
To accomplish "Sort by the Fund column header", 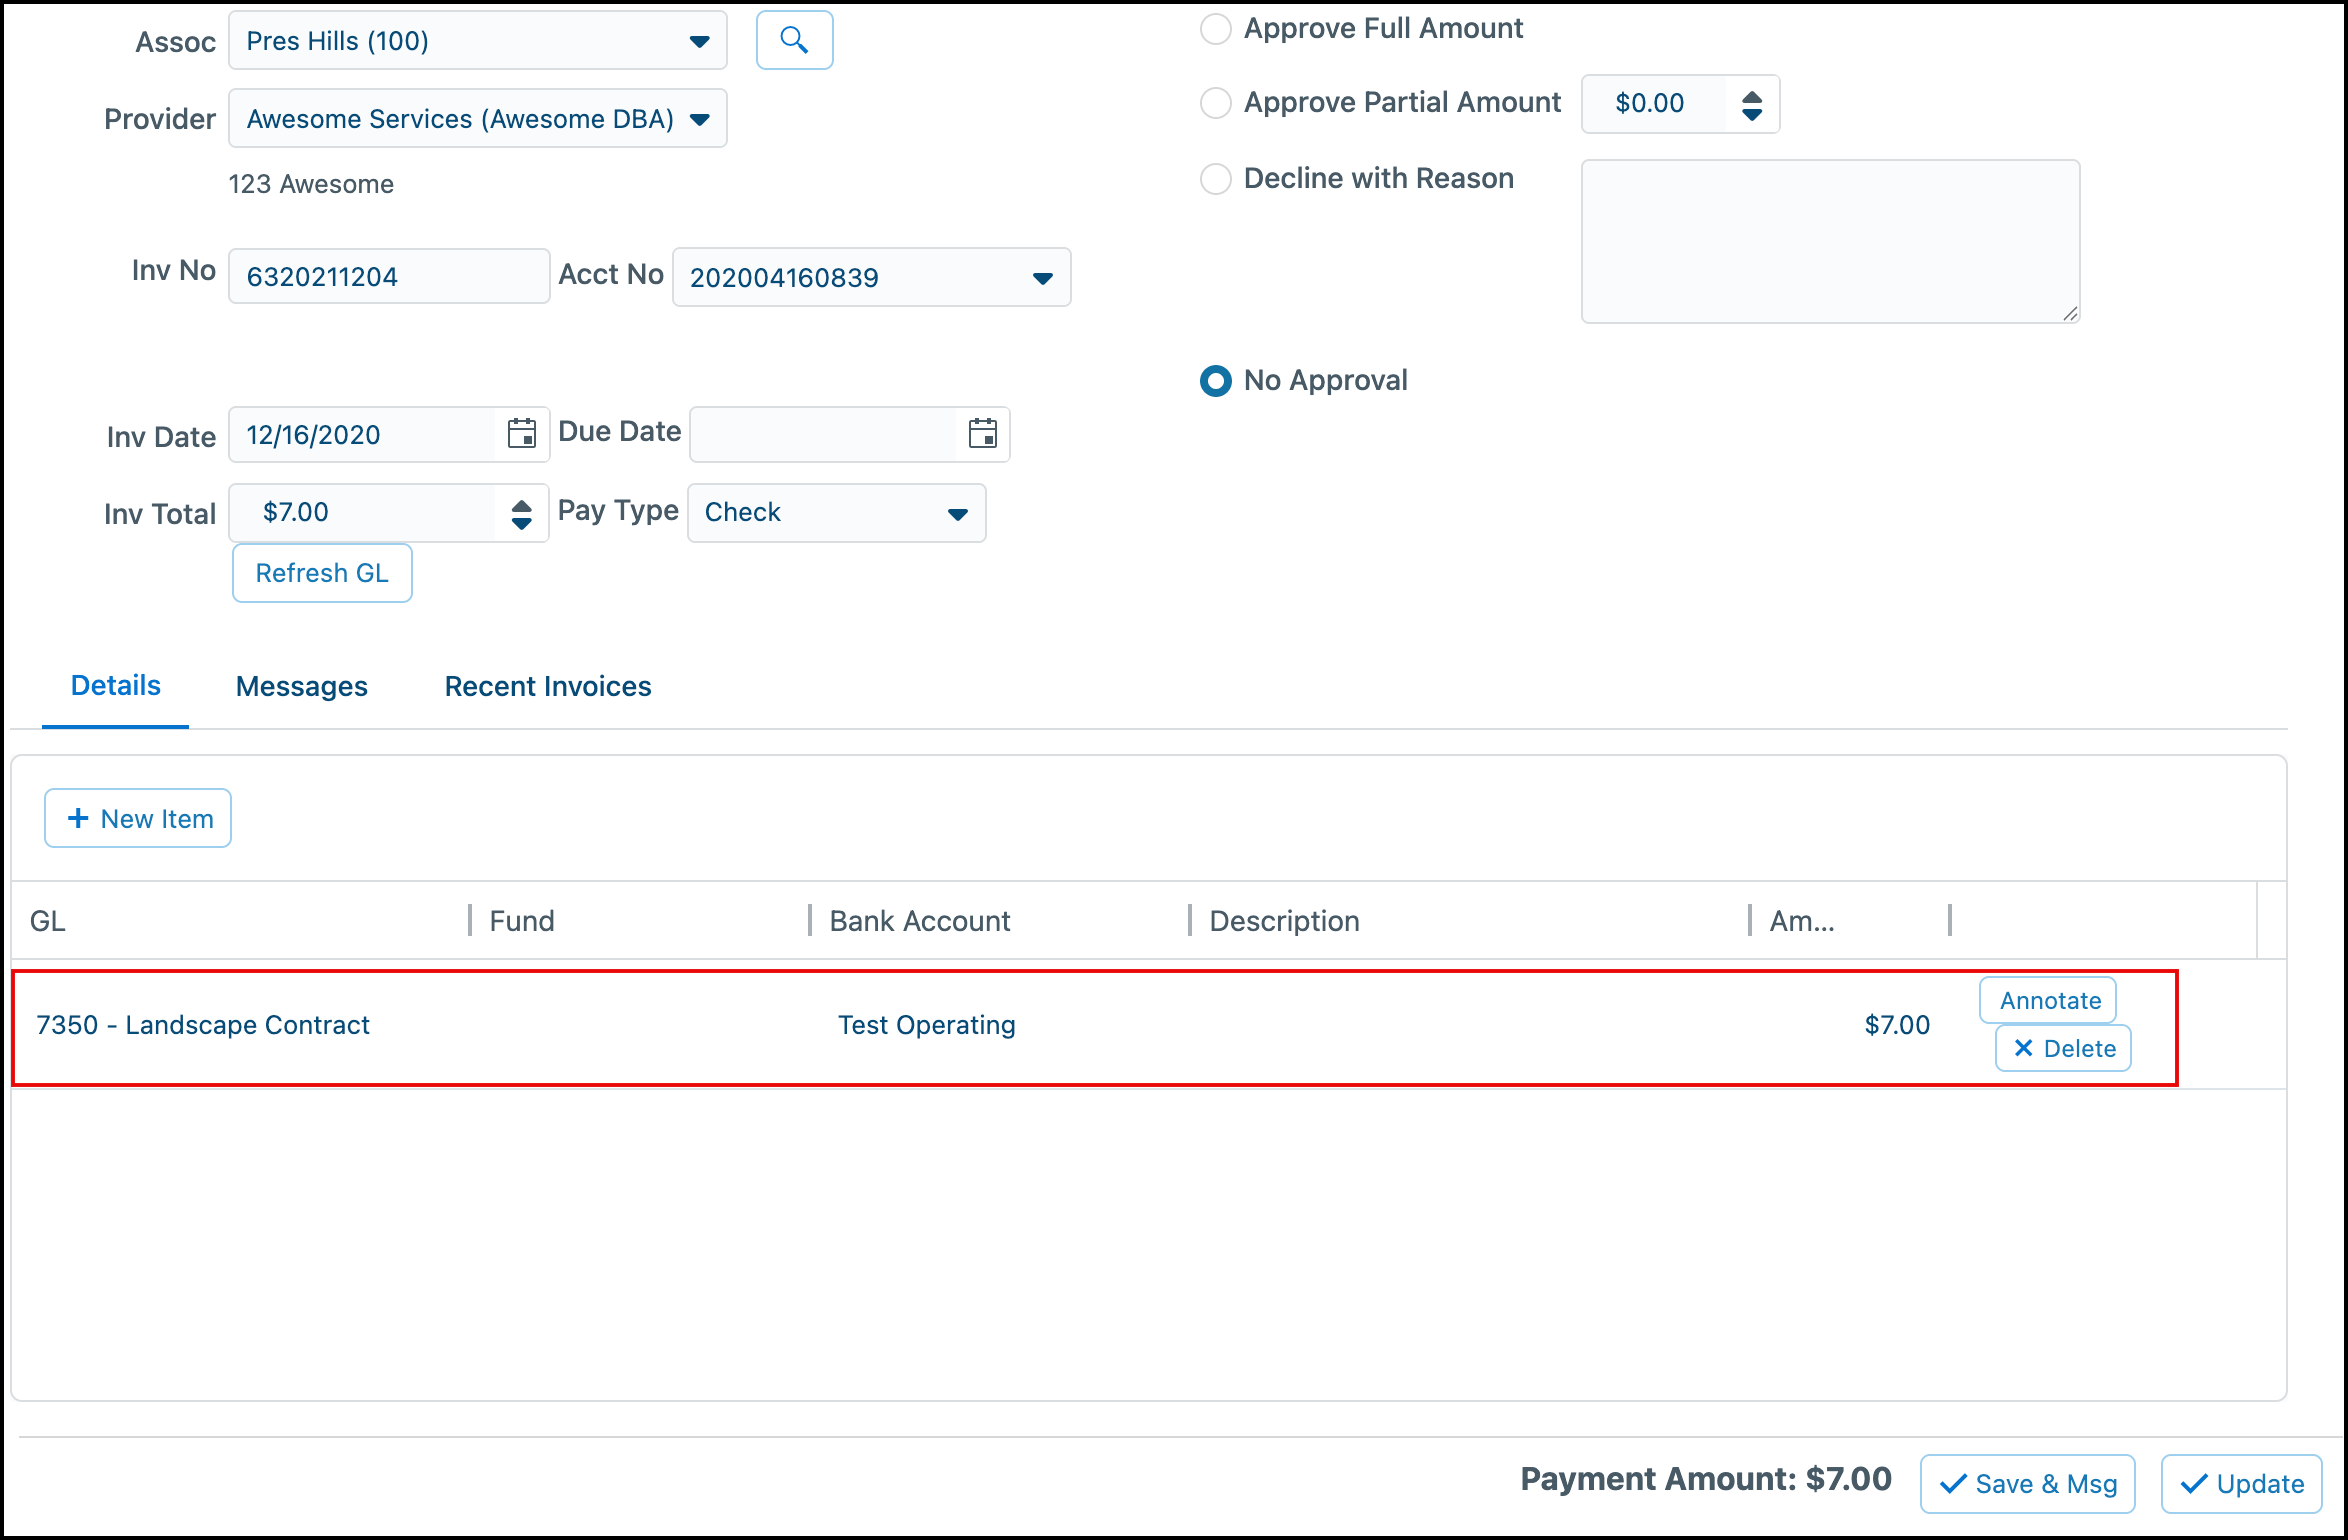I will (640, 920).
